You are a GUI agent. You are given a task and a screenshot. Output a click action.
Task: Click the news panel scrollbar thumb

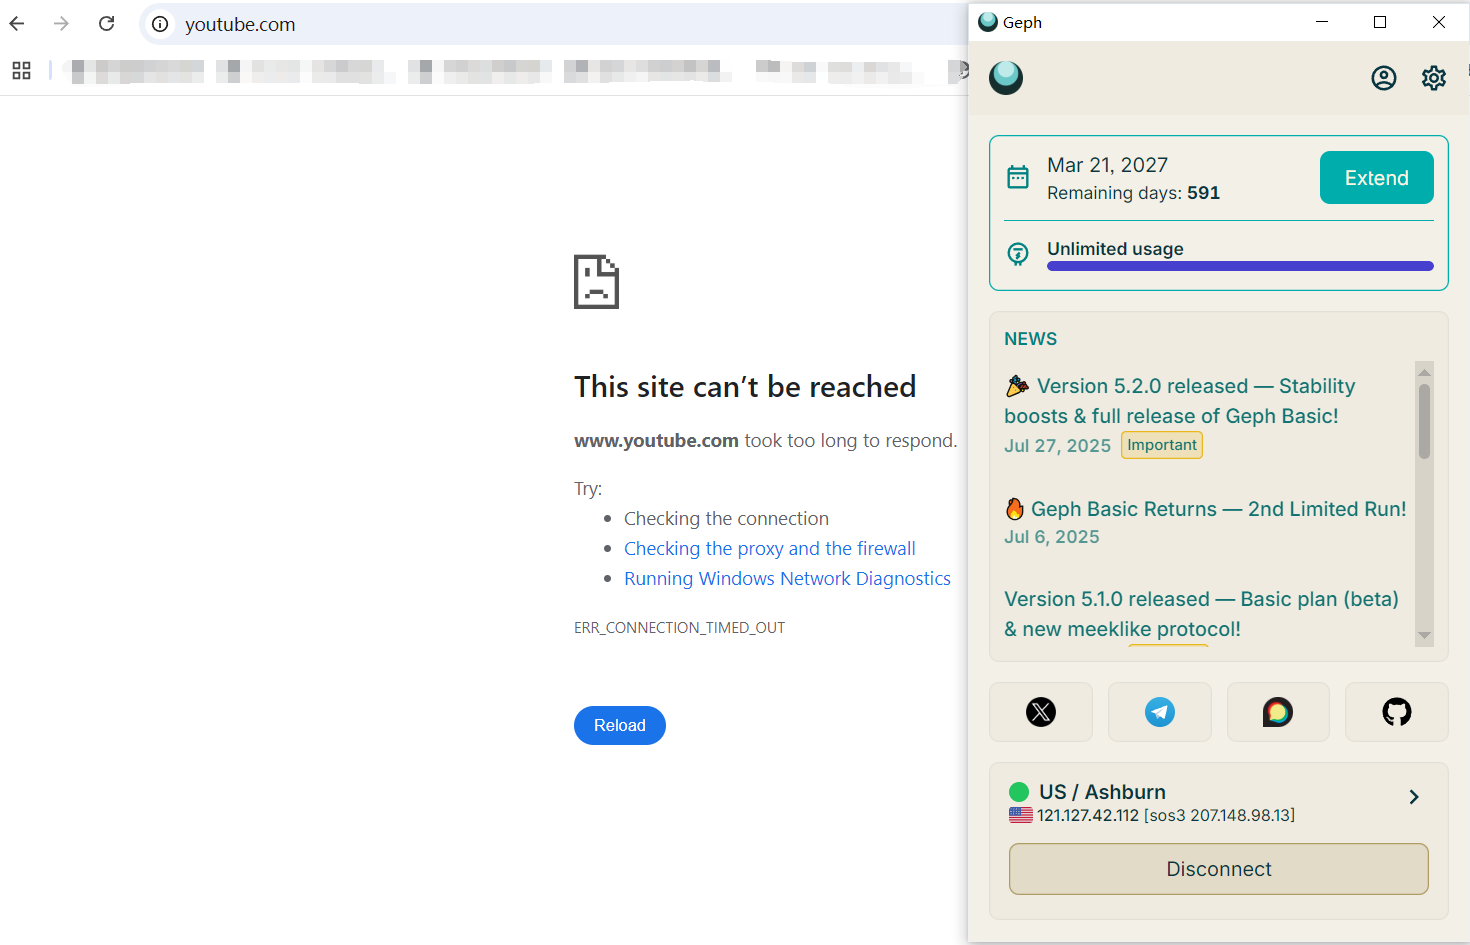click(1424, 421)
